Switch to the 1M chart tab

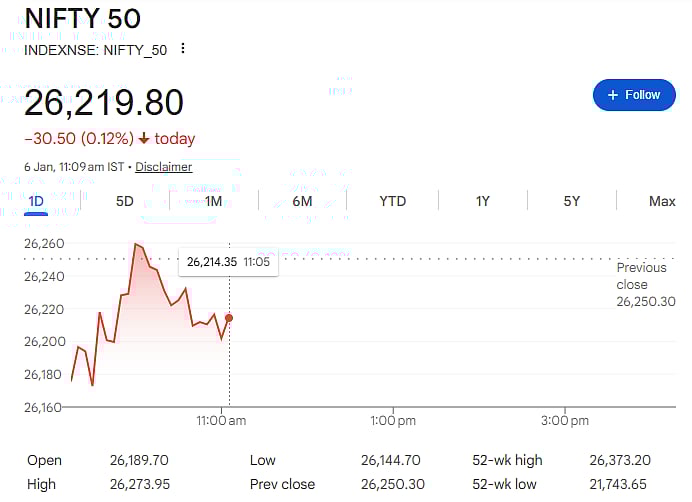click(x=213, y=201)
